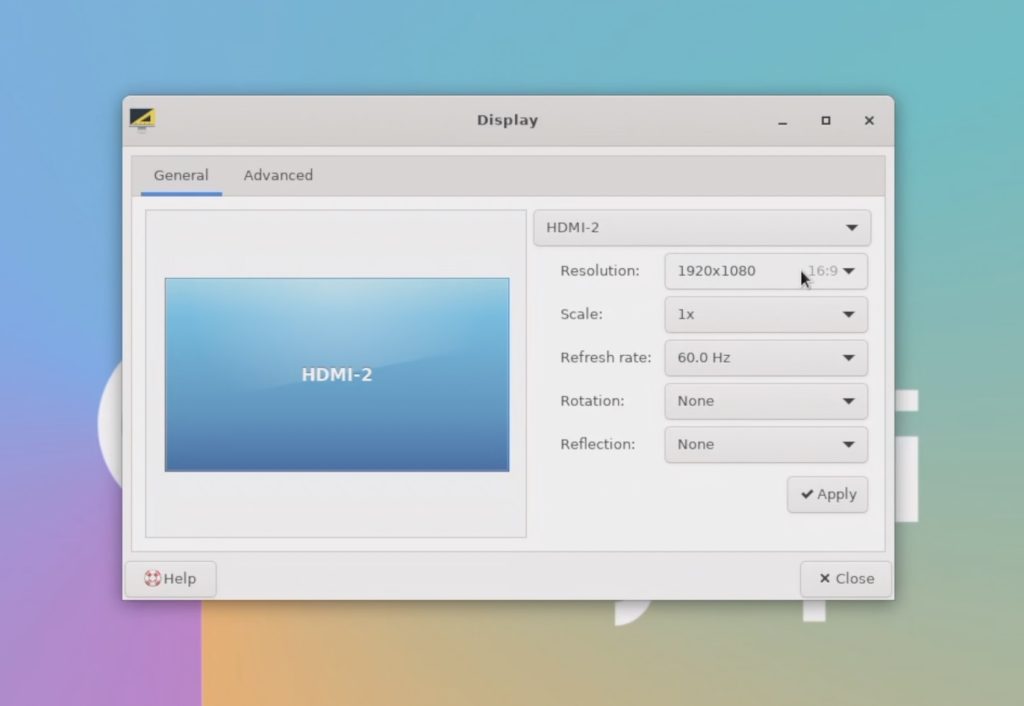Apply settings with the checkmark button
Image resolution: width=1024 pixels, height=706 pixels.
[x=827, y=494]
